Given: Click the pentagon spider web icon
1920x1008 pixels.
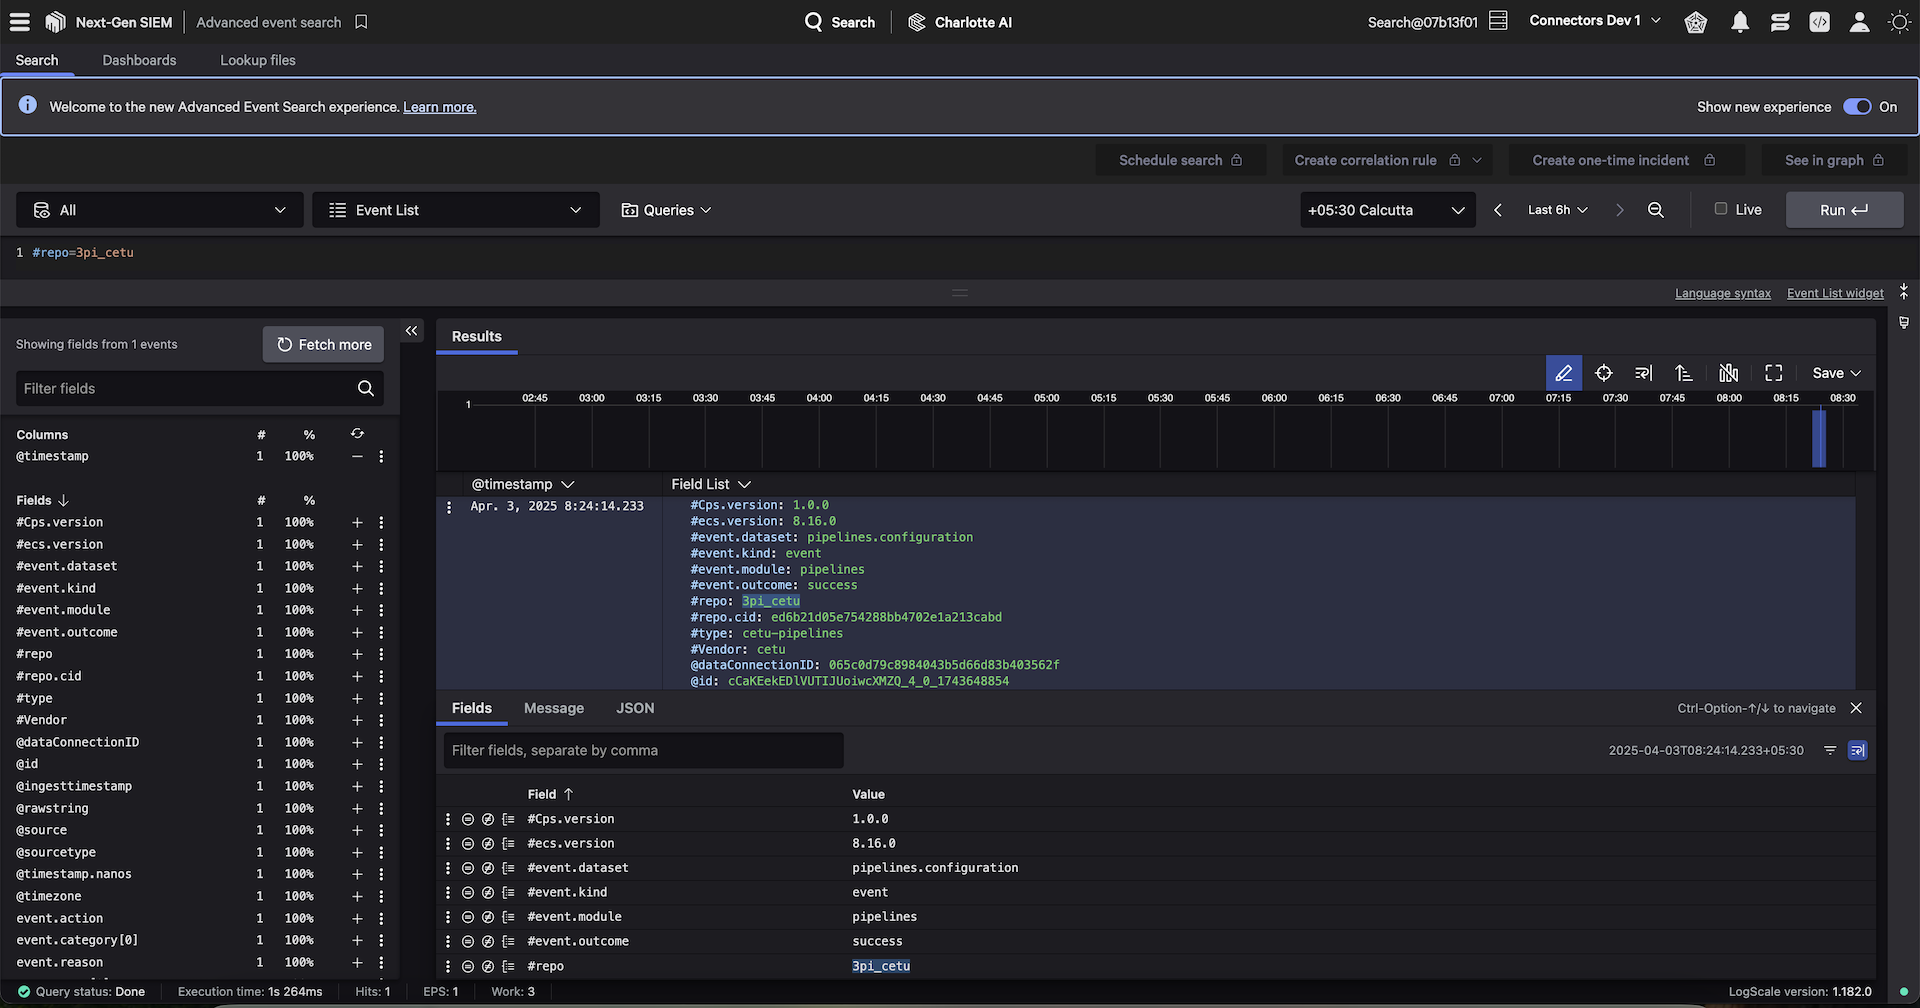Looking at the screenshot, I should (1696, 22).
